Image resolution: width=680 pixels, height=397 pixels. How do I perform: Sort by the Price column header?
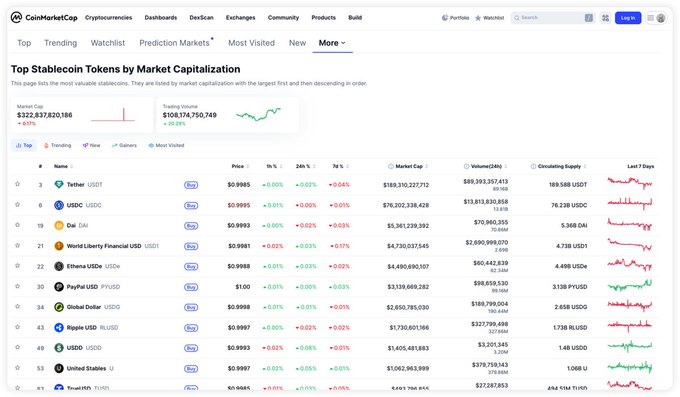[x=240, y=167]
